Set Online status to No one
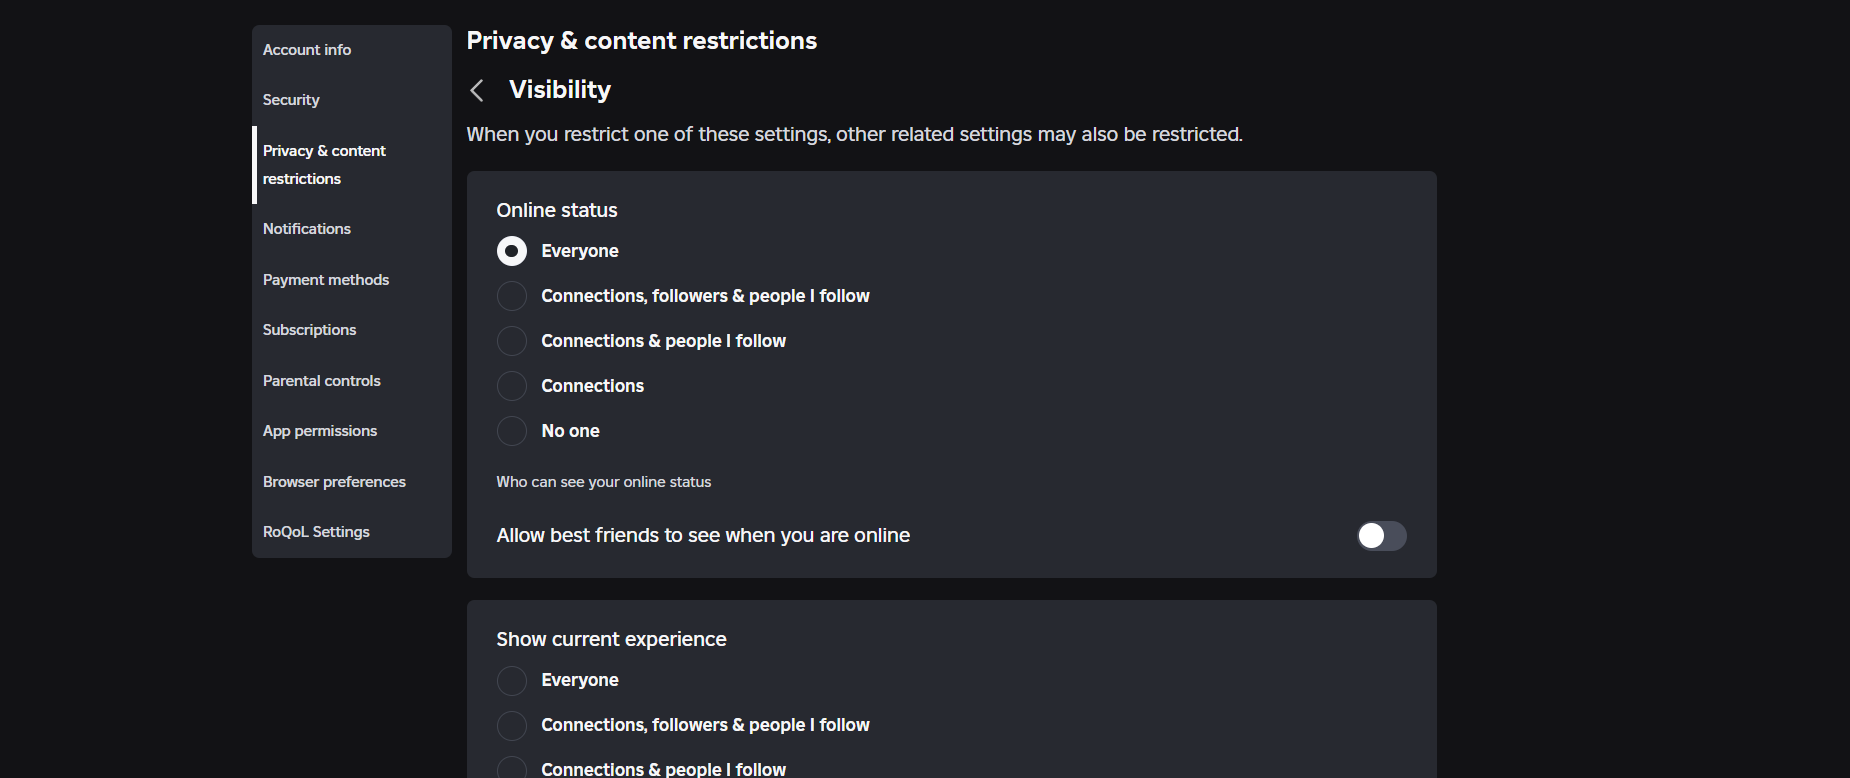The image size is (1850, 778). tap(512, 431)
